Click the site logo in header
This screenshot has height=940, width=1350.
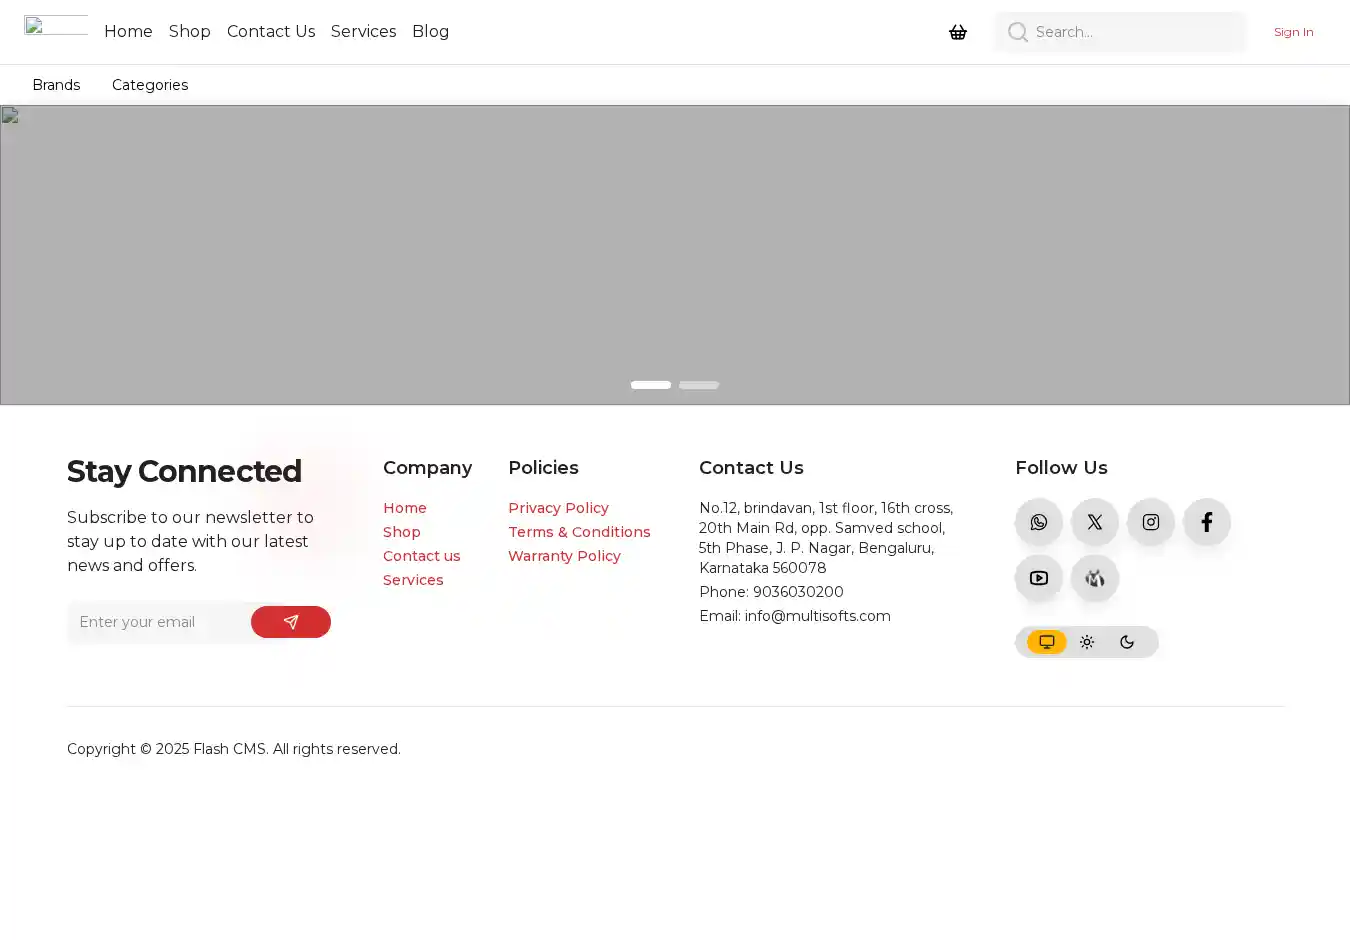(x=56, y=27)
